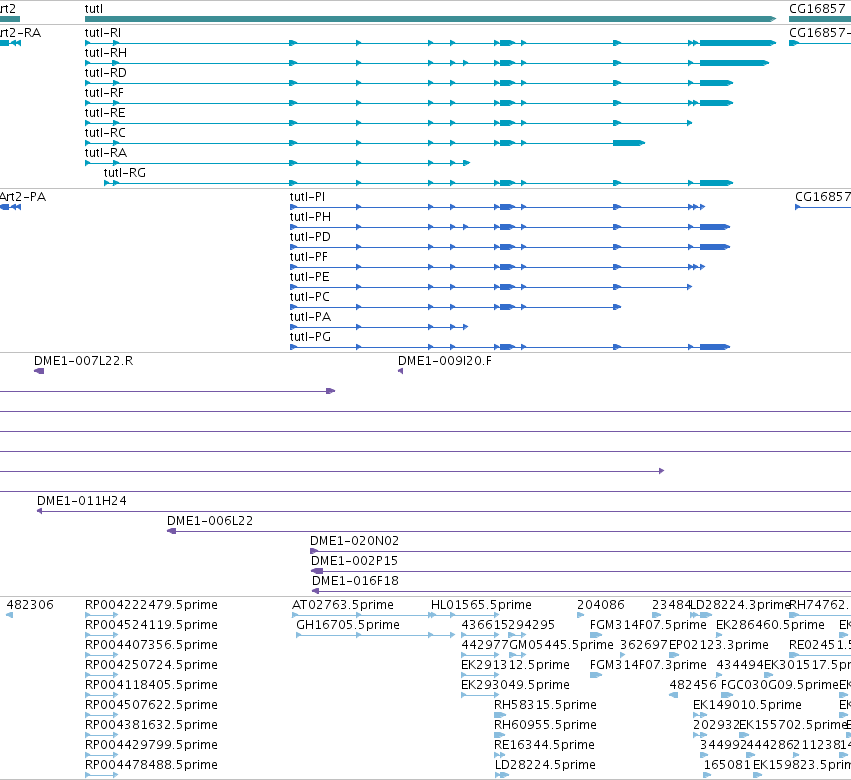Image resolution: width=851 pixels, height=780 pixels.
Task: Select the LD28224.5prime EST label
Action: [545, 765]
